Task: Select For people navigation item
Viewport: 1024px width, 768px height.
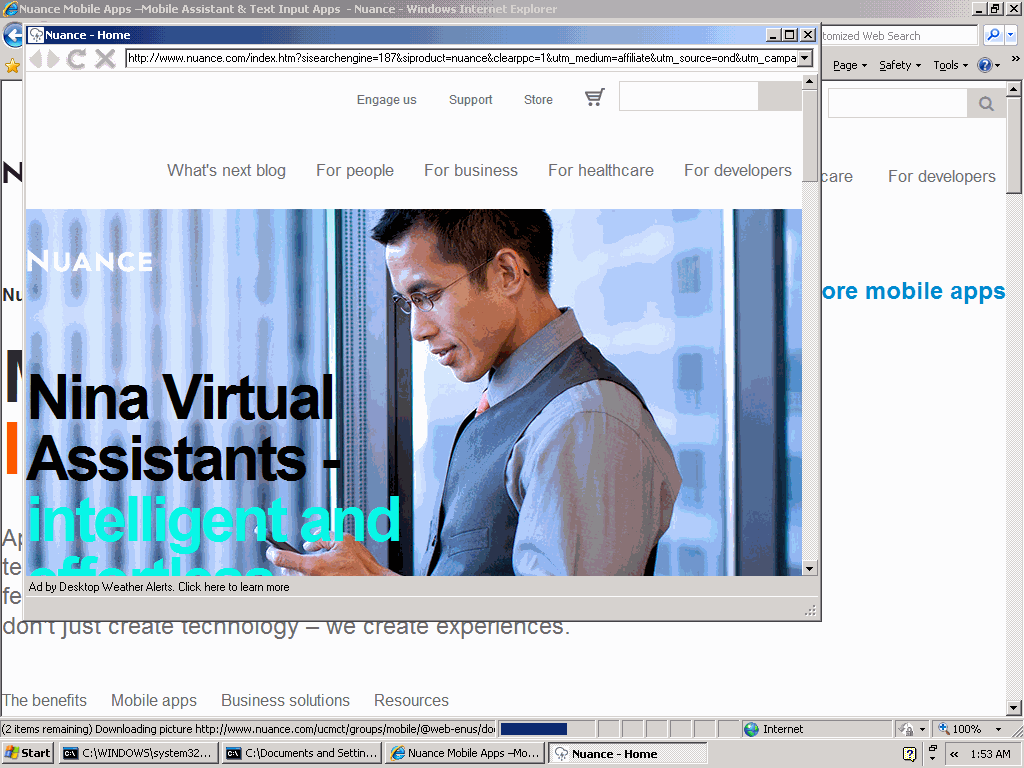Action: pyautogui.click(x=355, y=170)
